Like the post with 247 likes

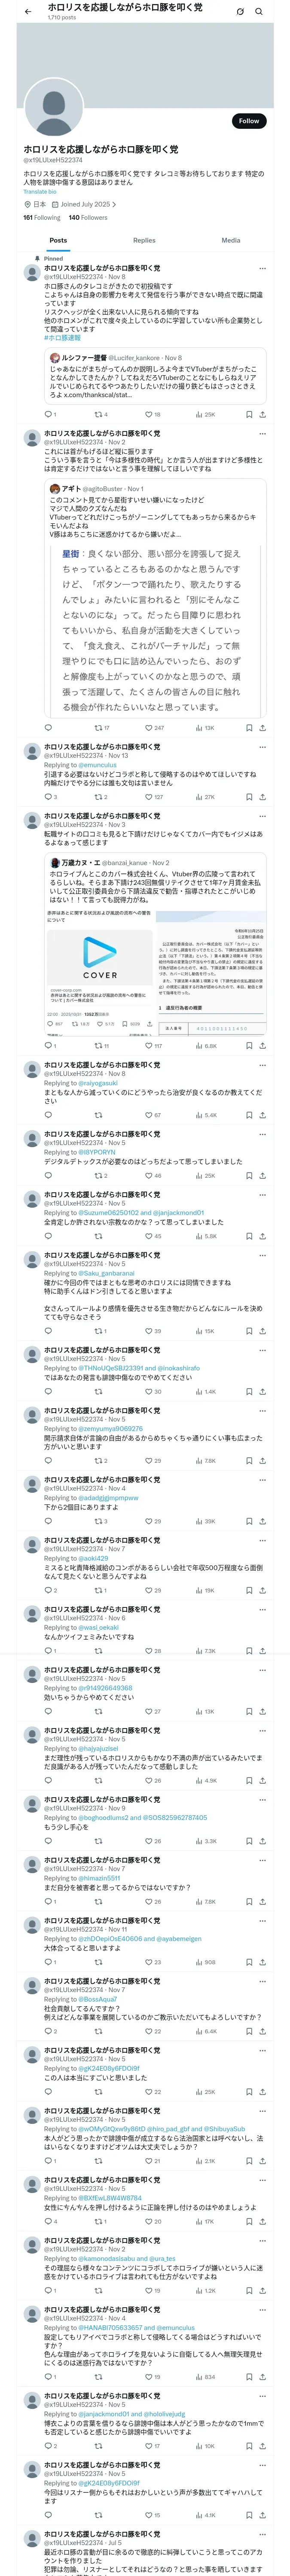tap(148, 728)
